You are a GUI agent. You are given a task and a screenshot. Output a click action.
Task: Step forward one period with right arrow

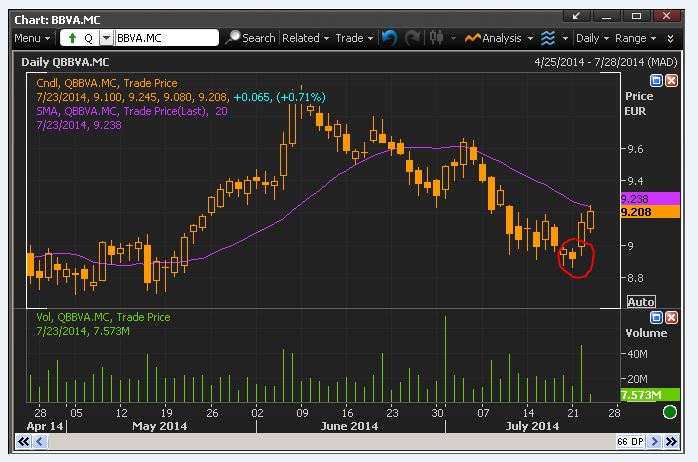pyautogui.click(x=654, y=442)
